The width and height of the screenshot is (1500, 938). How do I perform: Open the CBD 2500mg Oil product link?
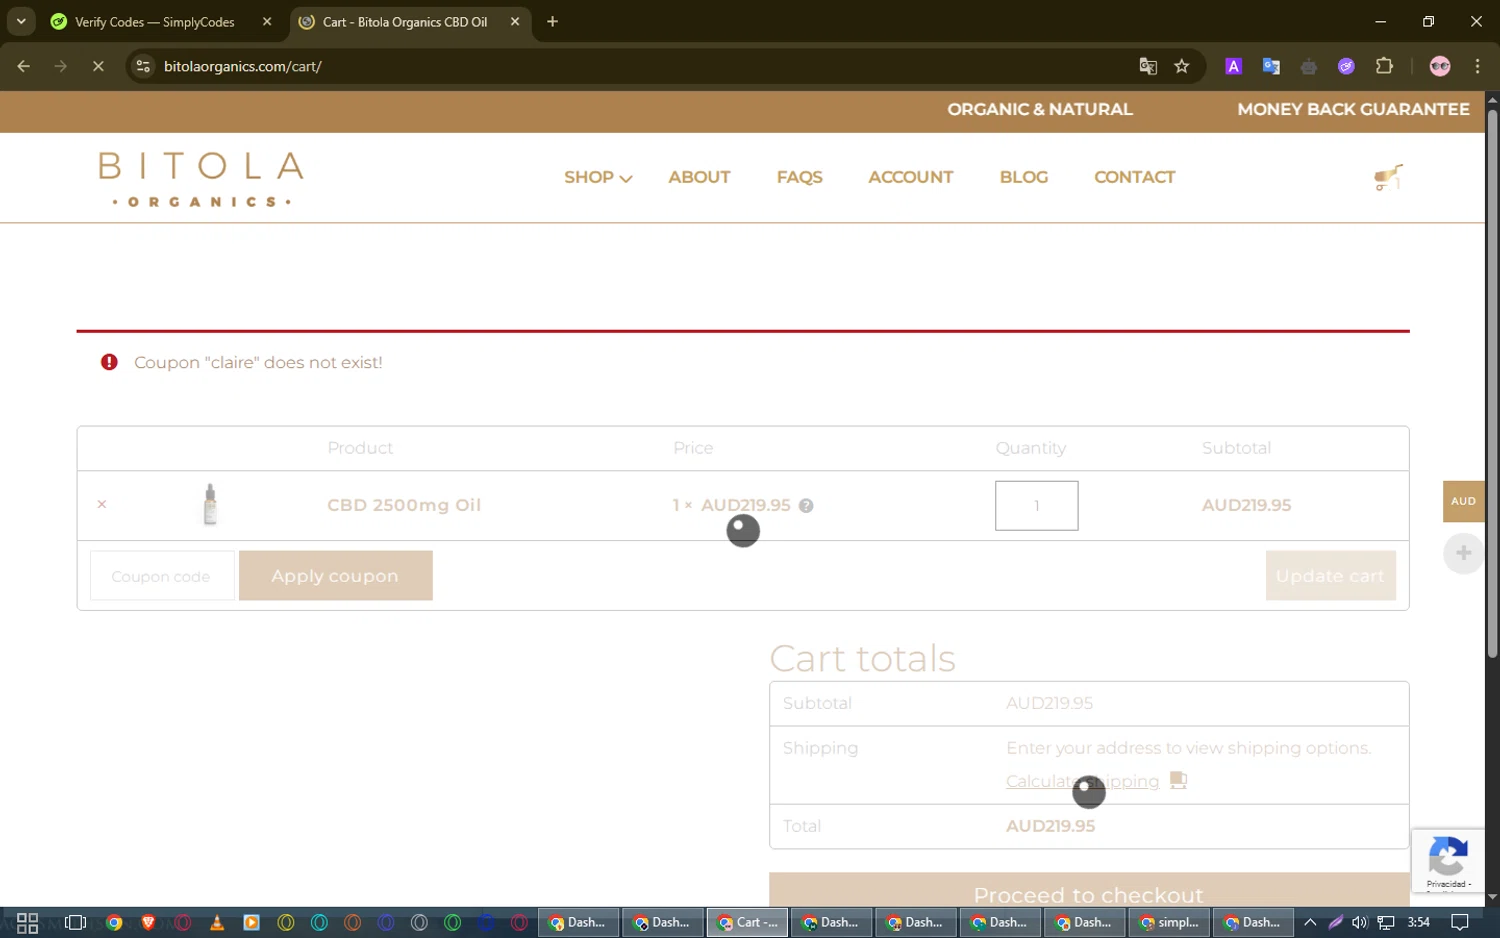(404, 505)
